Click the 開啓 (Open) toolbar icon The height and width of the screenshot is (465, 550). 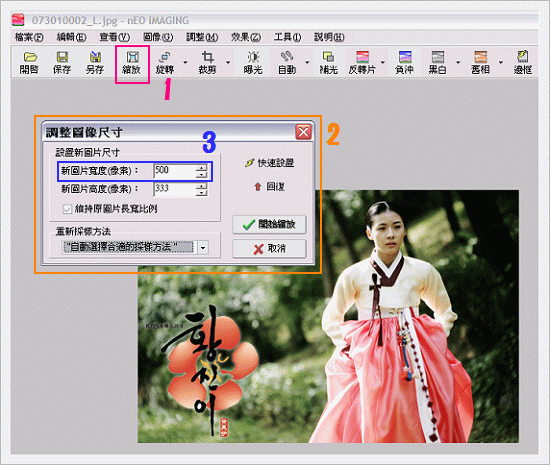pyautogui.click(x=29, y=63)
